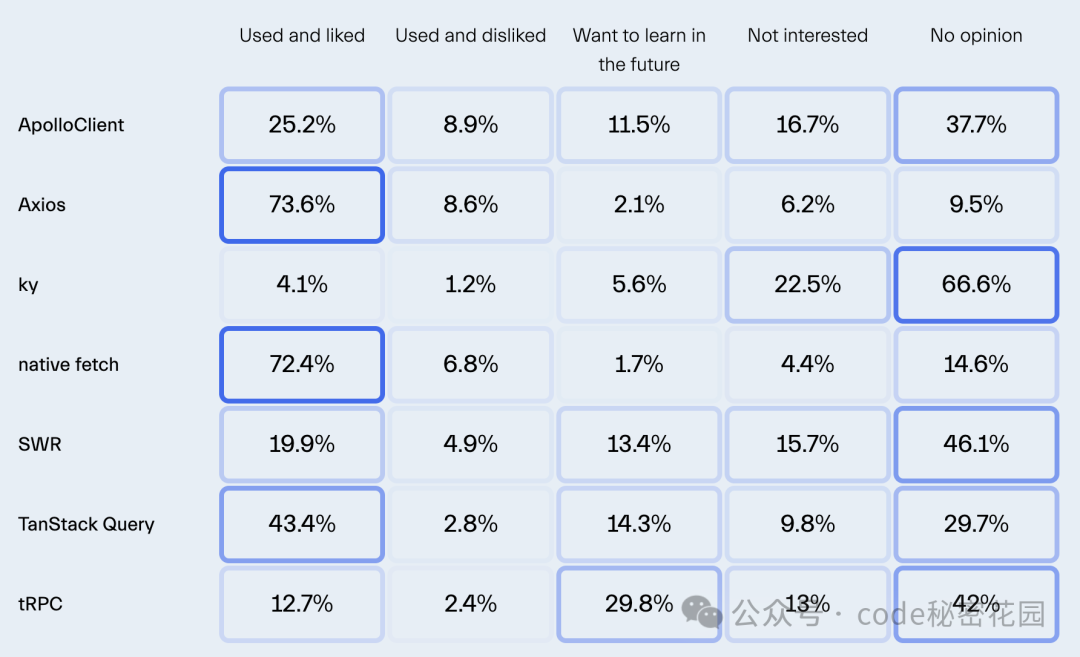Click the ky 22.5% Not interested cell
Screen dimensions: 1080x657
(x=807, y=284)
